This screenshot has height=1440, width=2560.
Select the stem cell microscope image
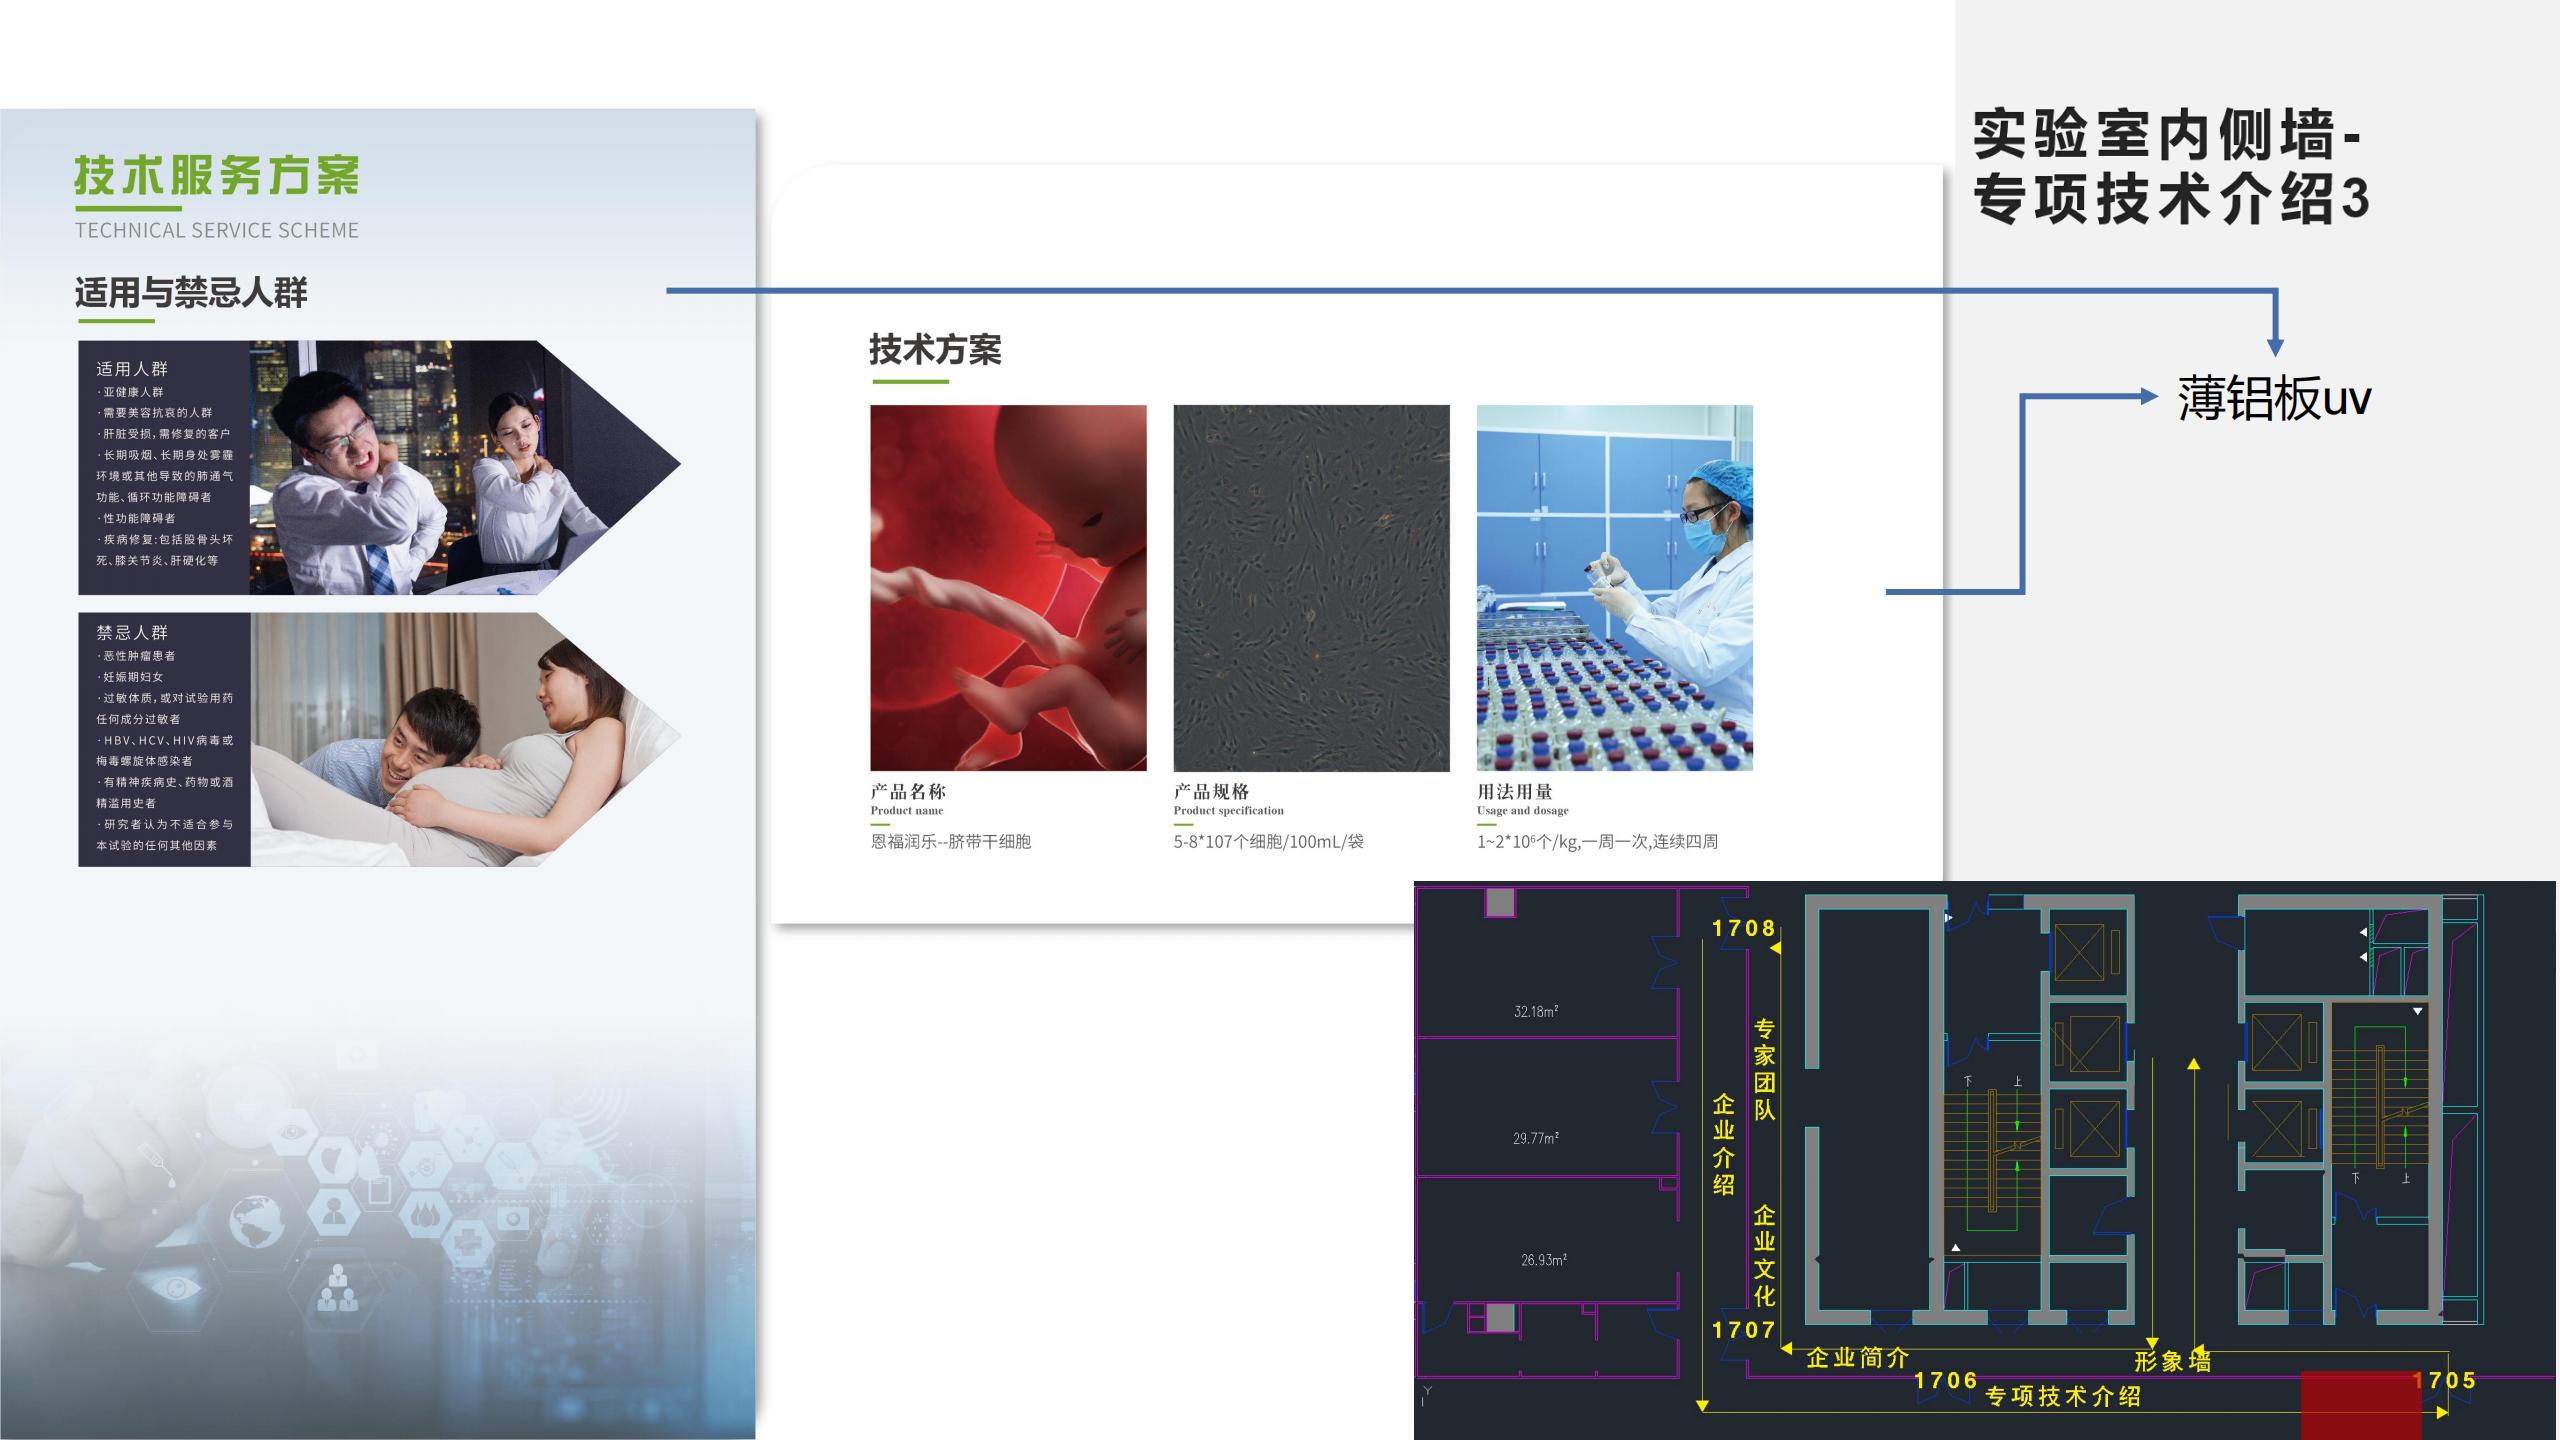pos(1311,587)
